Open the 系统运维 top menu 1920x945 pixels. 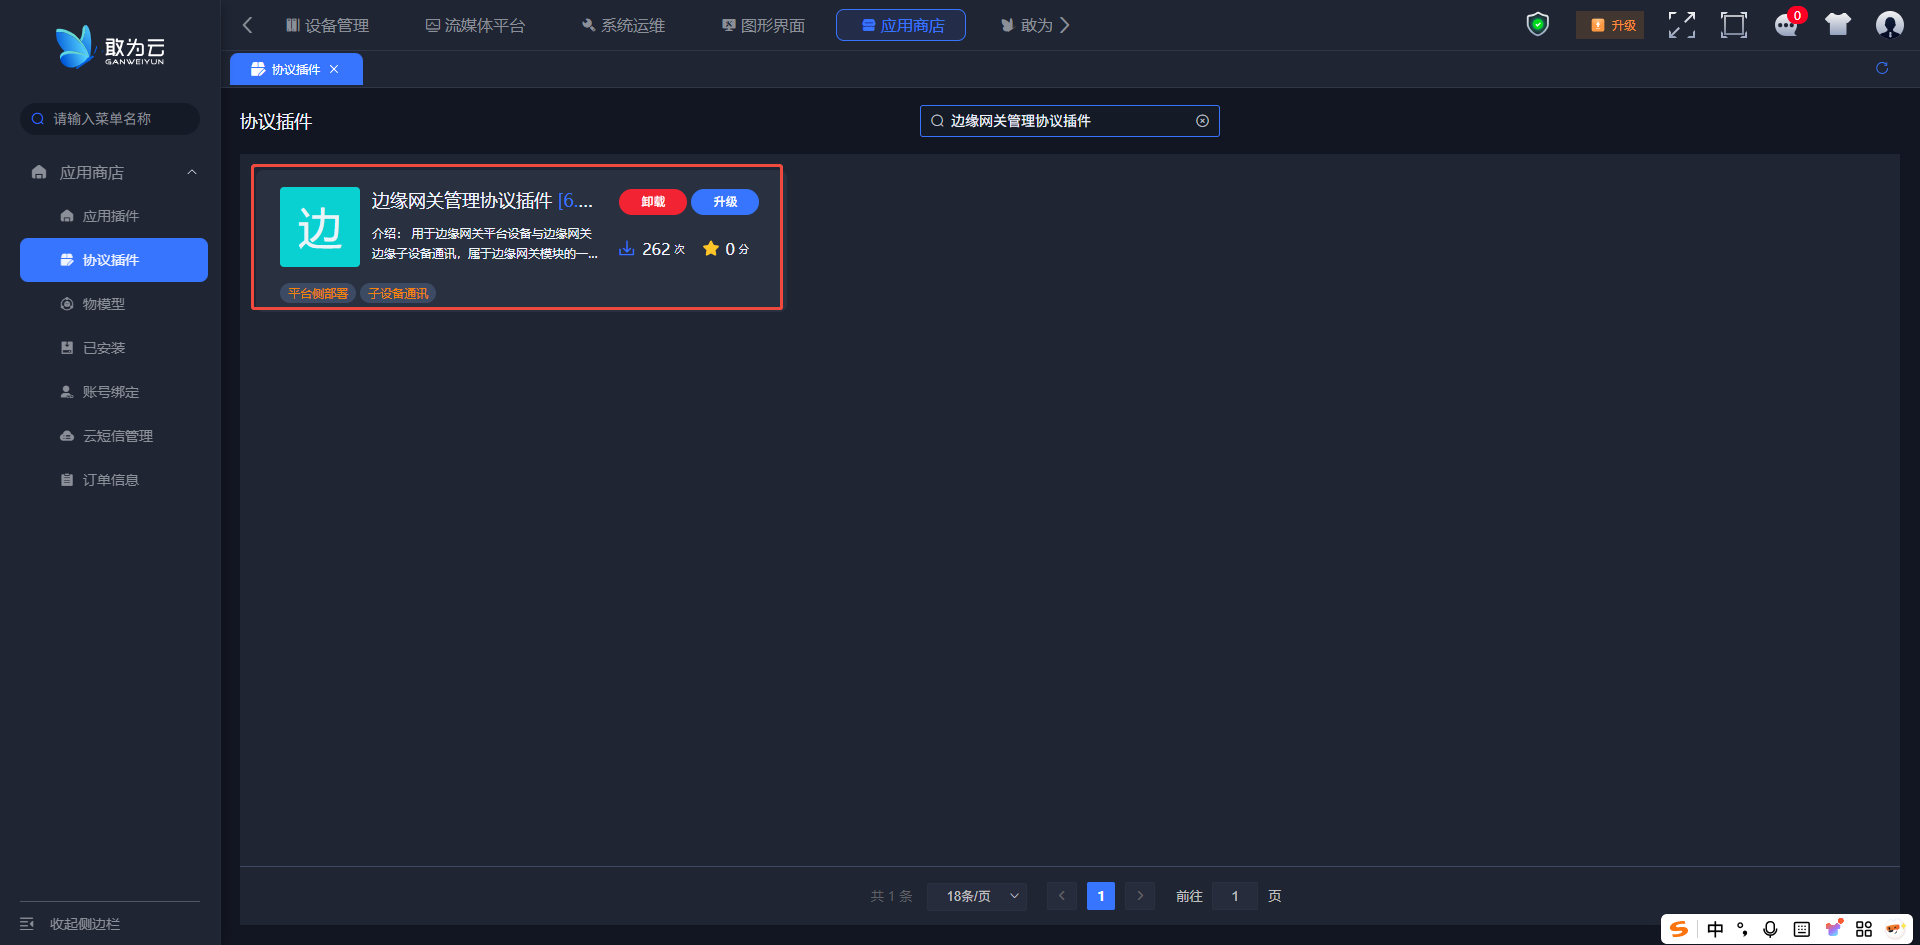[x=623, y=25]
